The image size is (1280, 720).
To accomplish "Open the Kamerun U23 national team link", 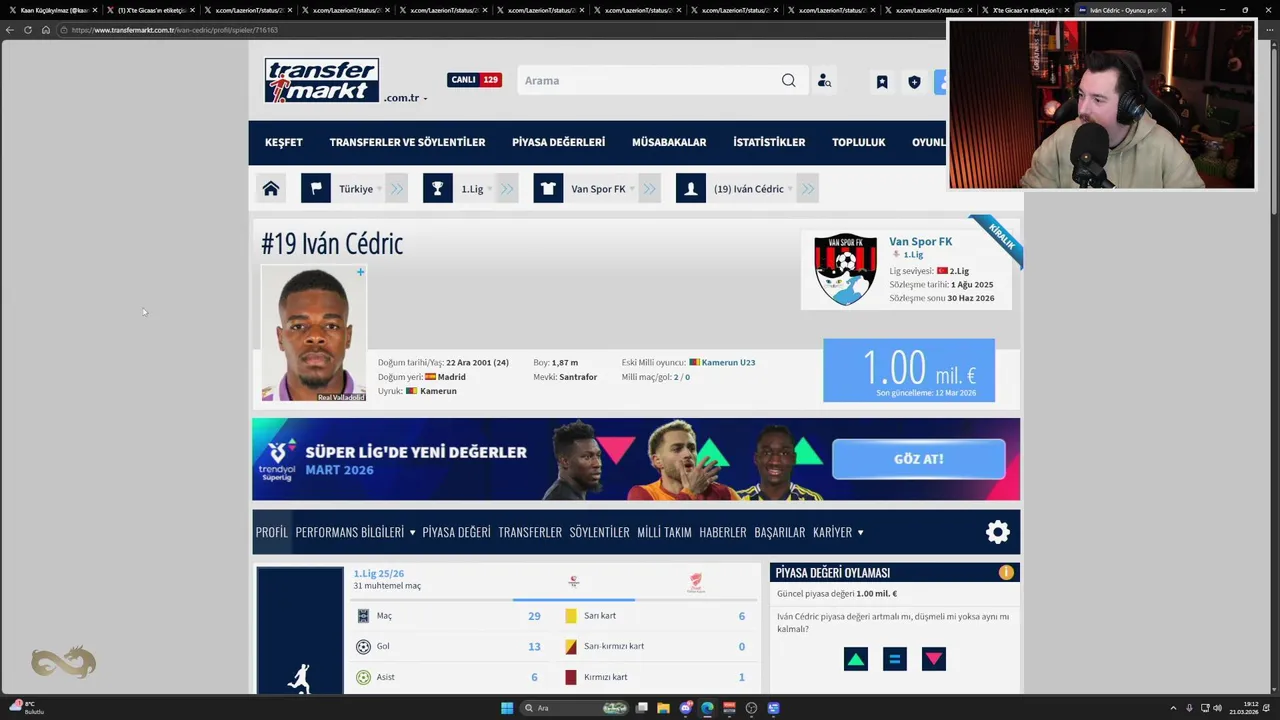I will point(728,362).
